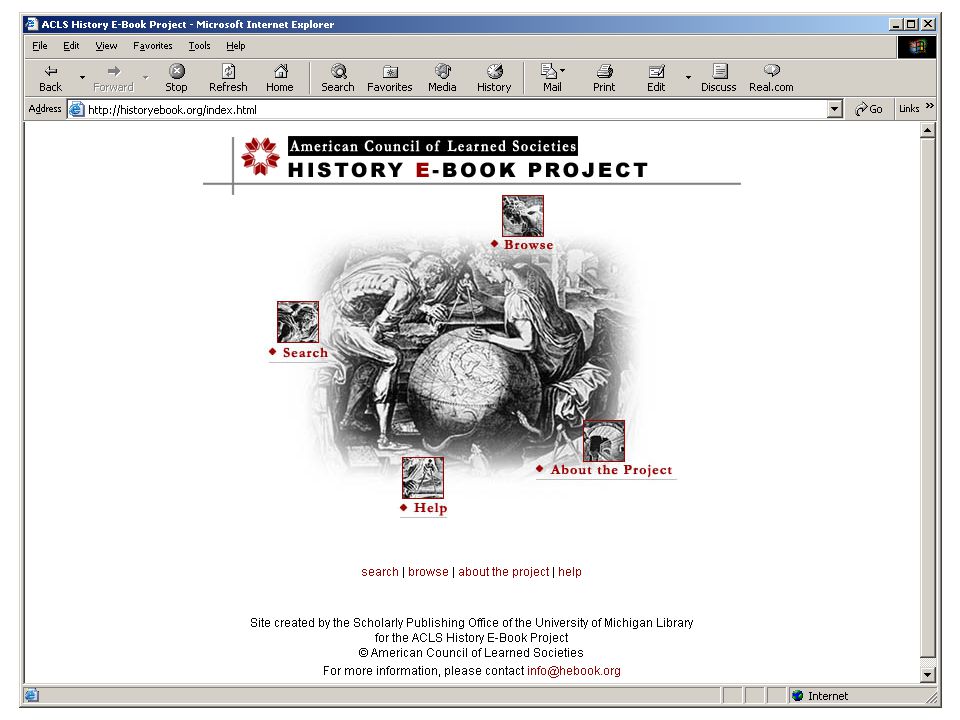Open the Mail button dropdown arrow

[563, 70]
